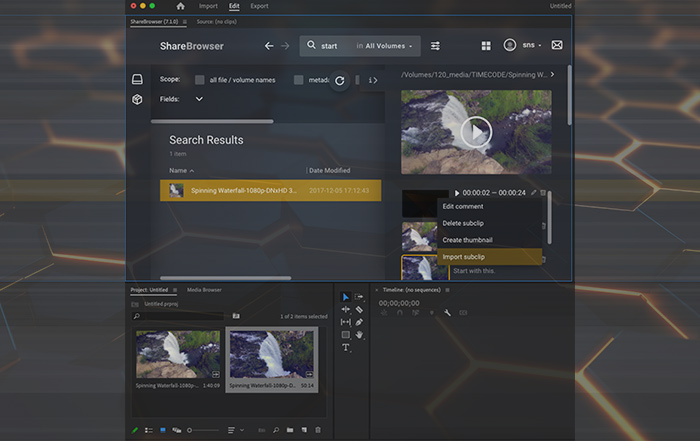Viewport: 700px width, 441px height.
Task: Select the Hand tool
Action: pos(359,334)
